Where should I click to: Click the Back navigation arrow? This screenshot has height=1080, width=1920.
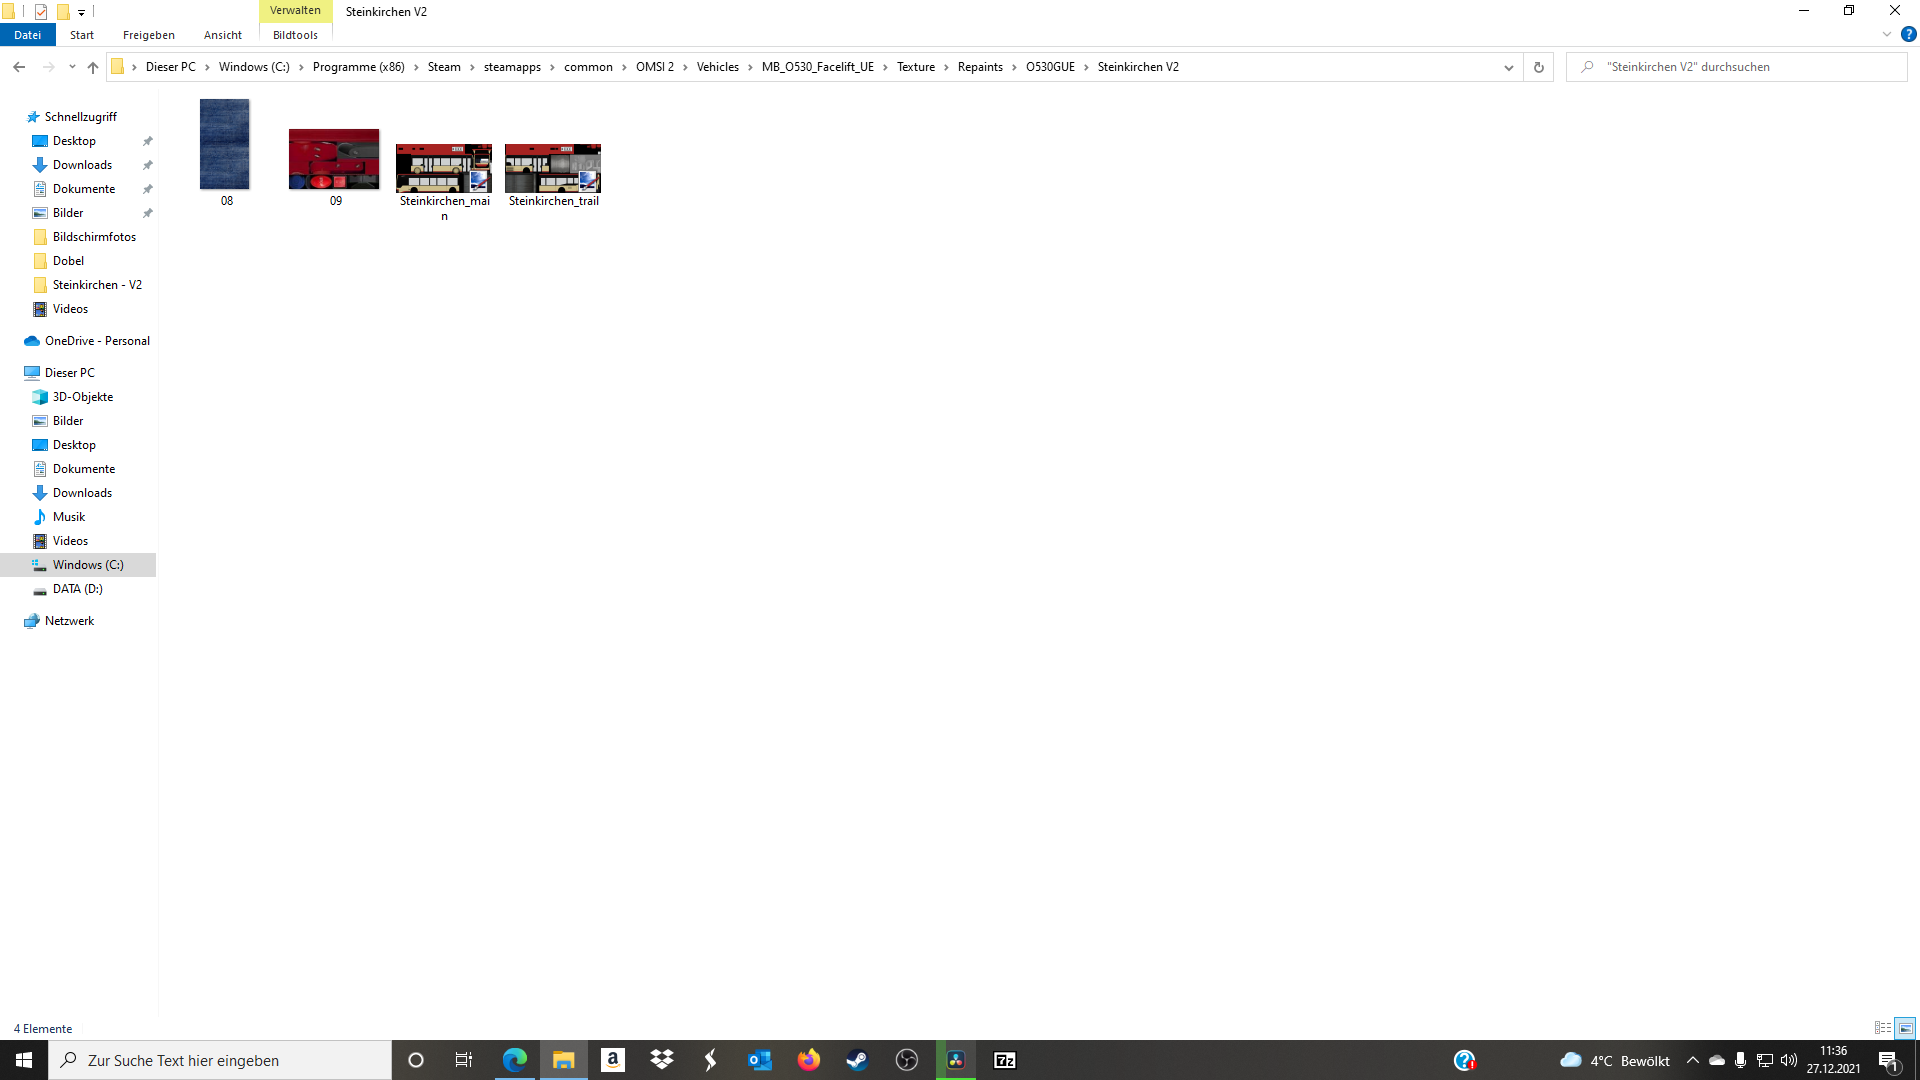pyautogui.click(x=19, y=67)
